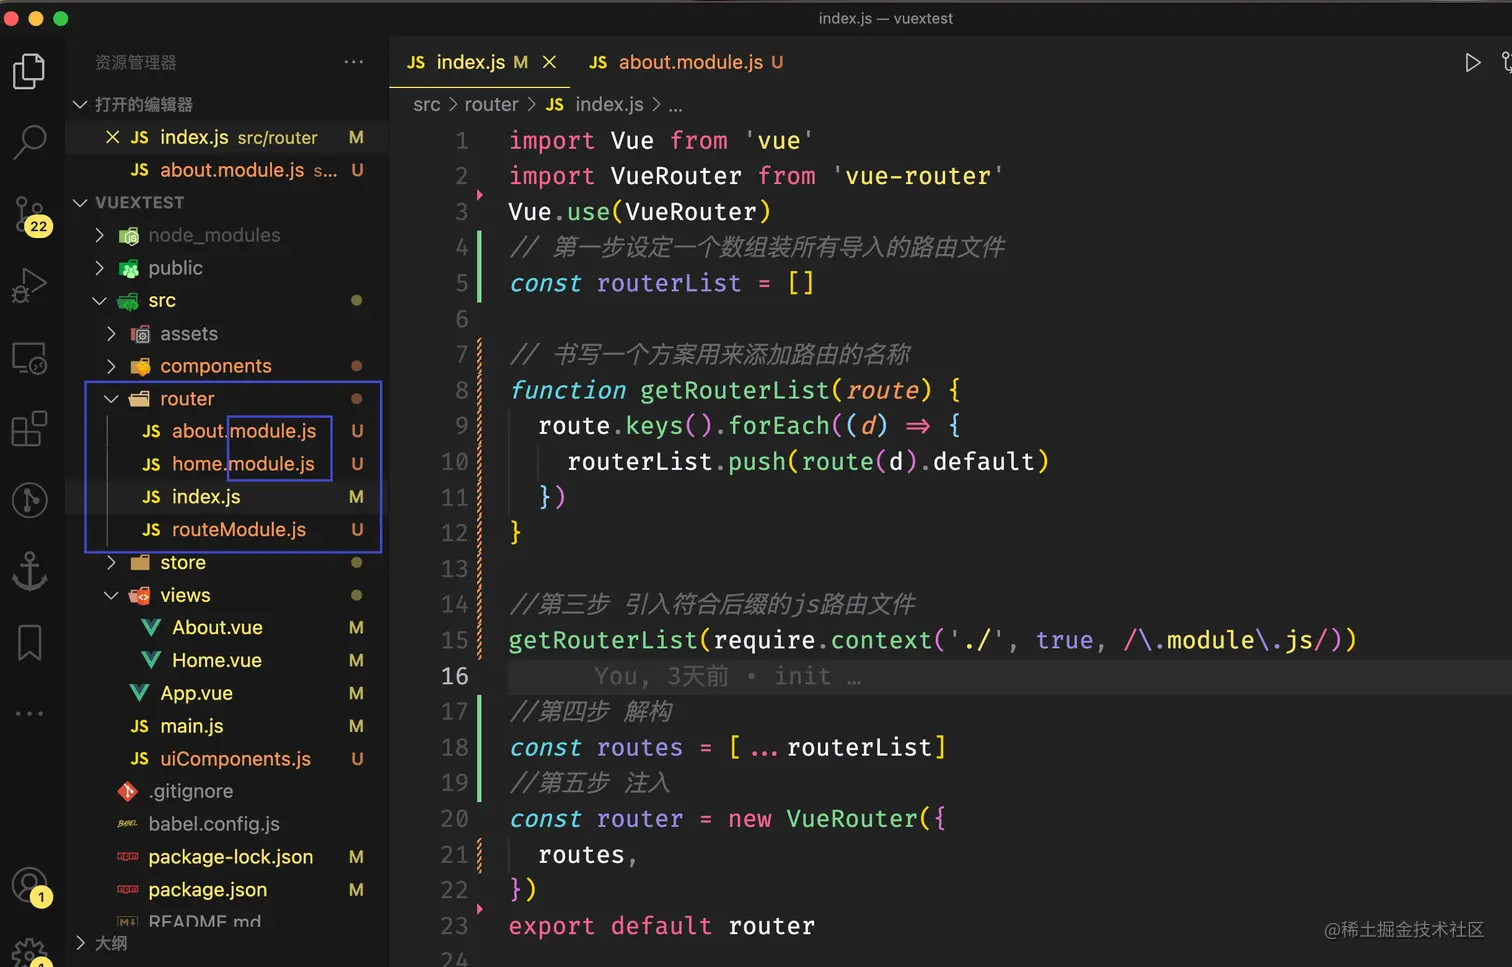
Task: Open the Run and Debug view
Action: point(29,286)
